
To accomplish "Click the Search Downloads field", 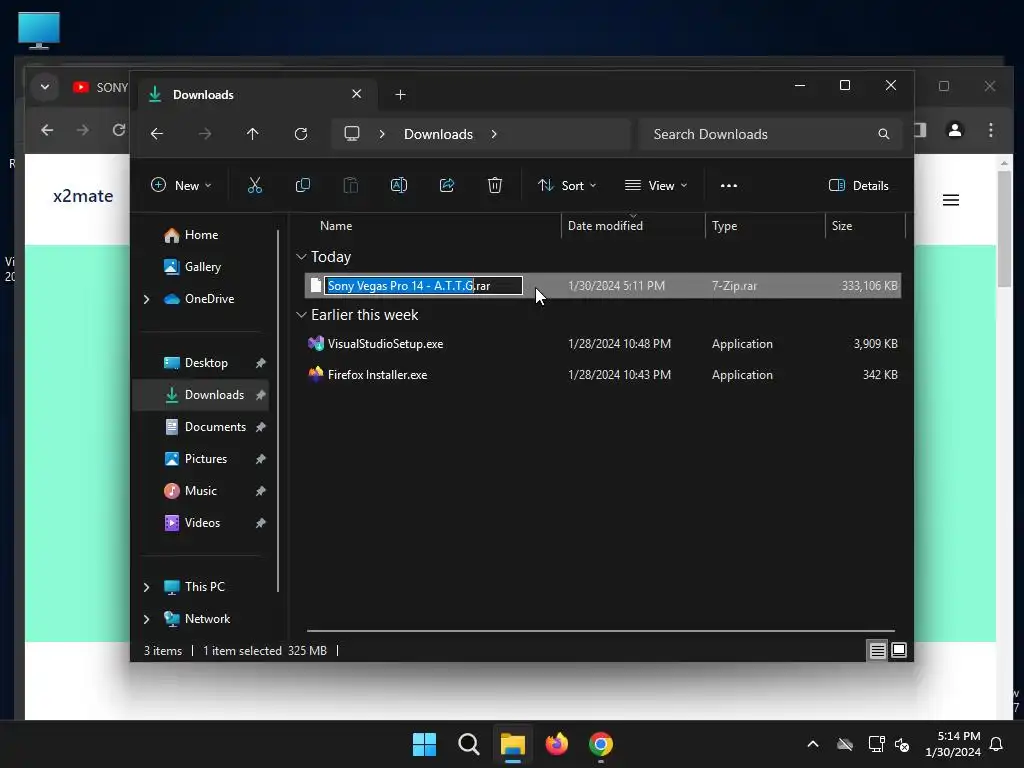I will pos(771,134).
